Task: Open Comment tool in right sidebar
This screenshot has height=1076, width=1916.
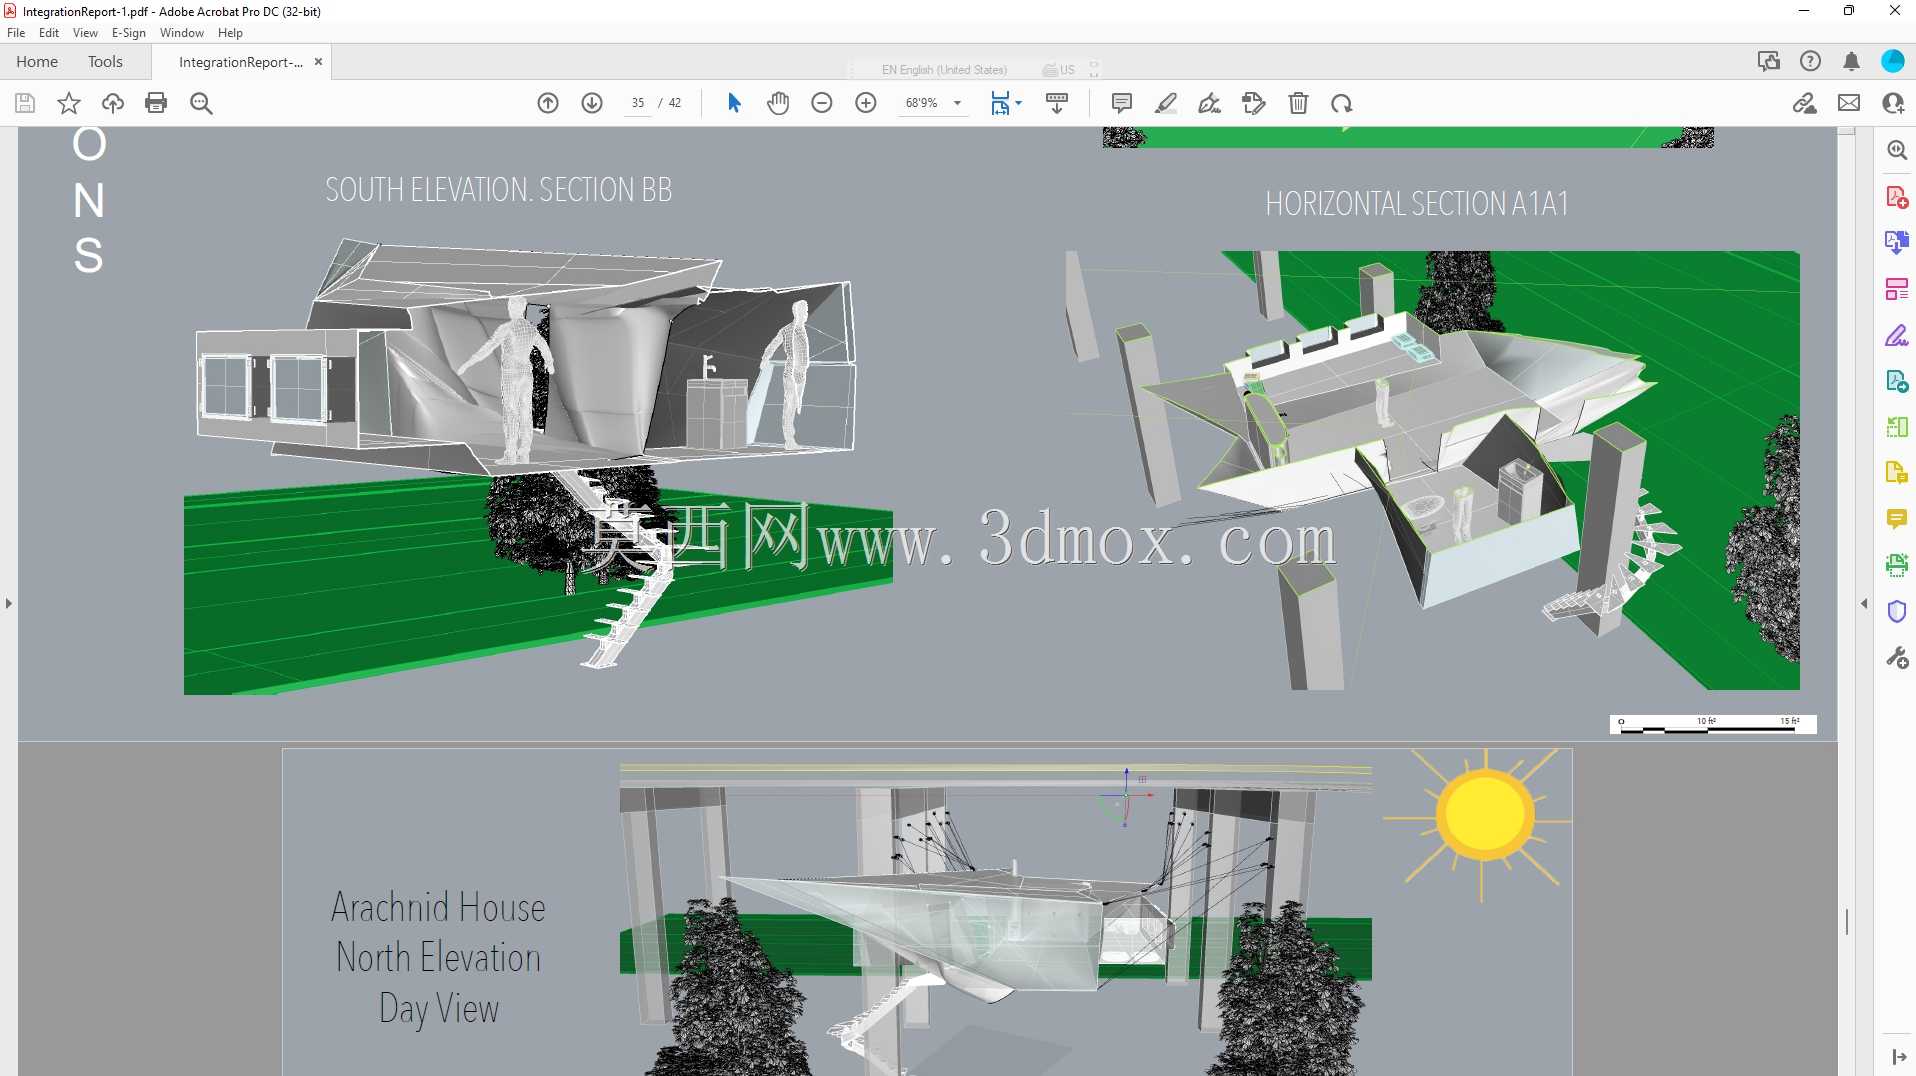Action: tap(1897, 519)
